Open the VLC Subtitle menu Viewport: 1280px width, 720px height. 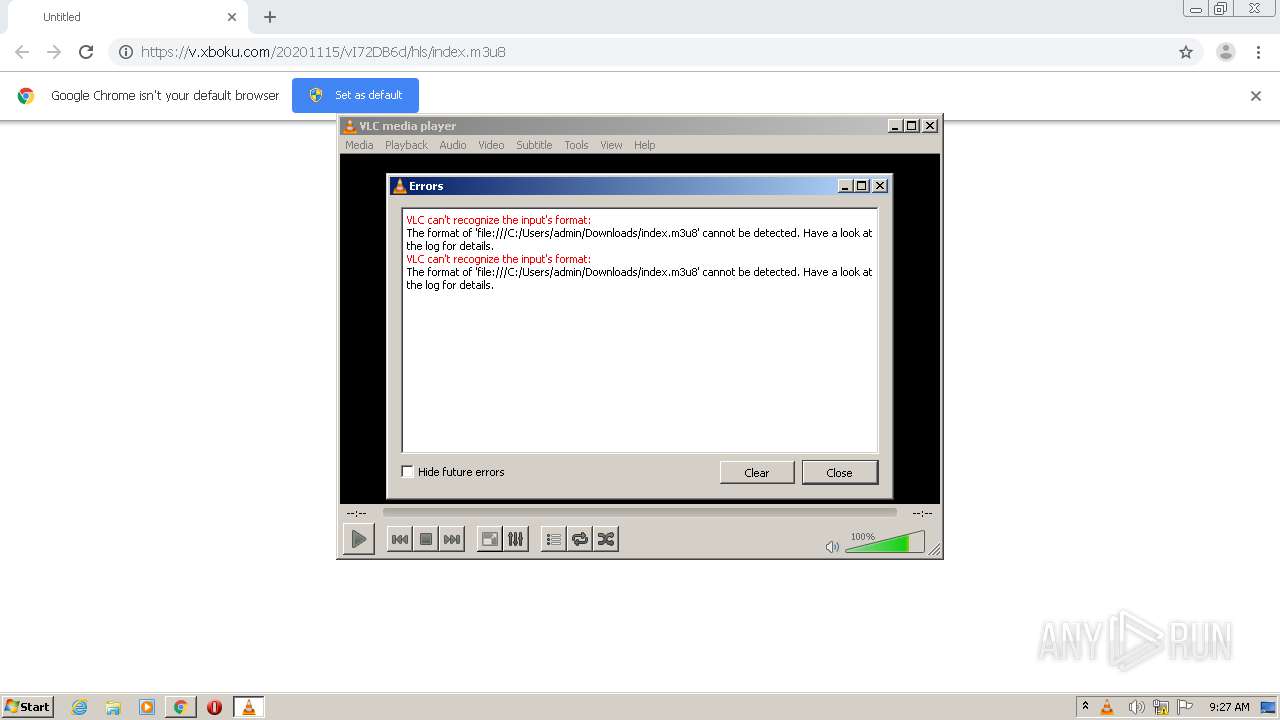point(534,145)
